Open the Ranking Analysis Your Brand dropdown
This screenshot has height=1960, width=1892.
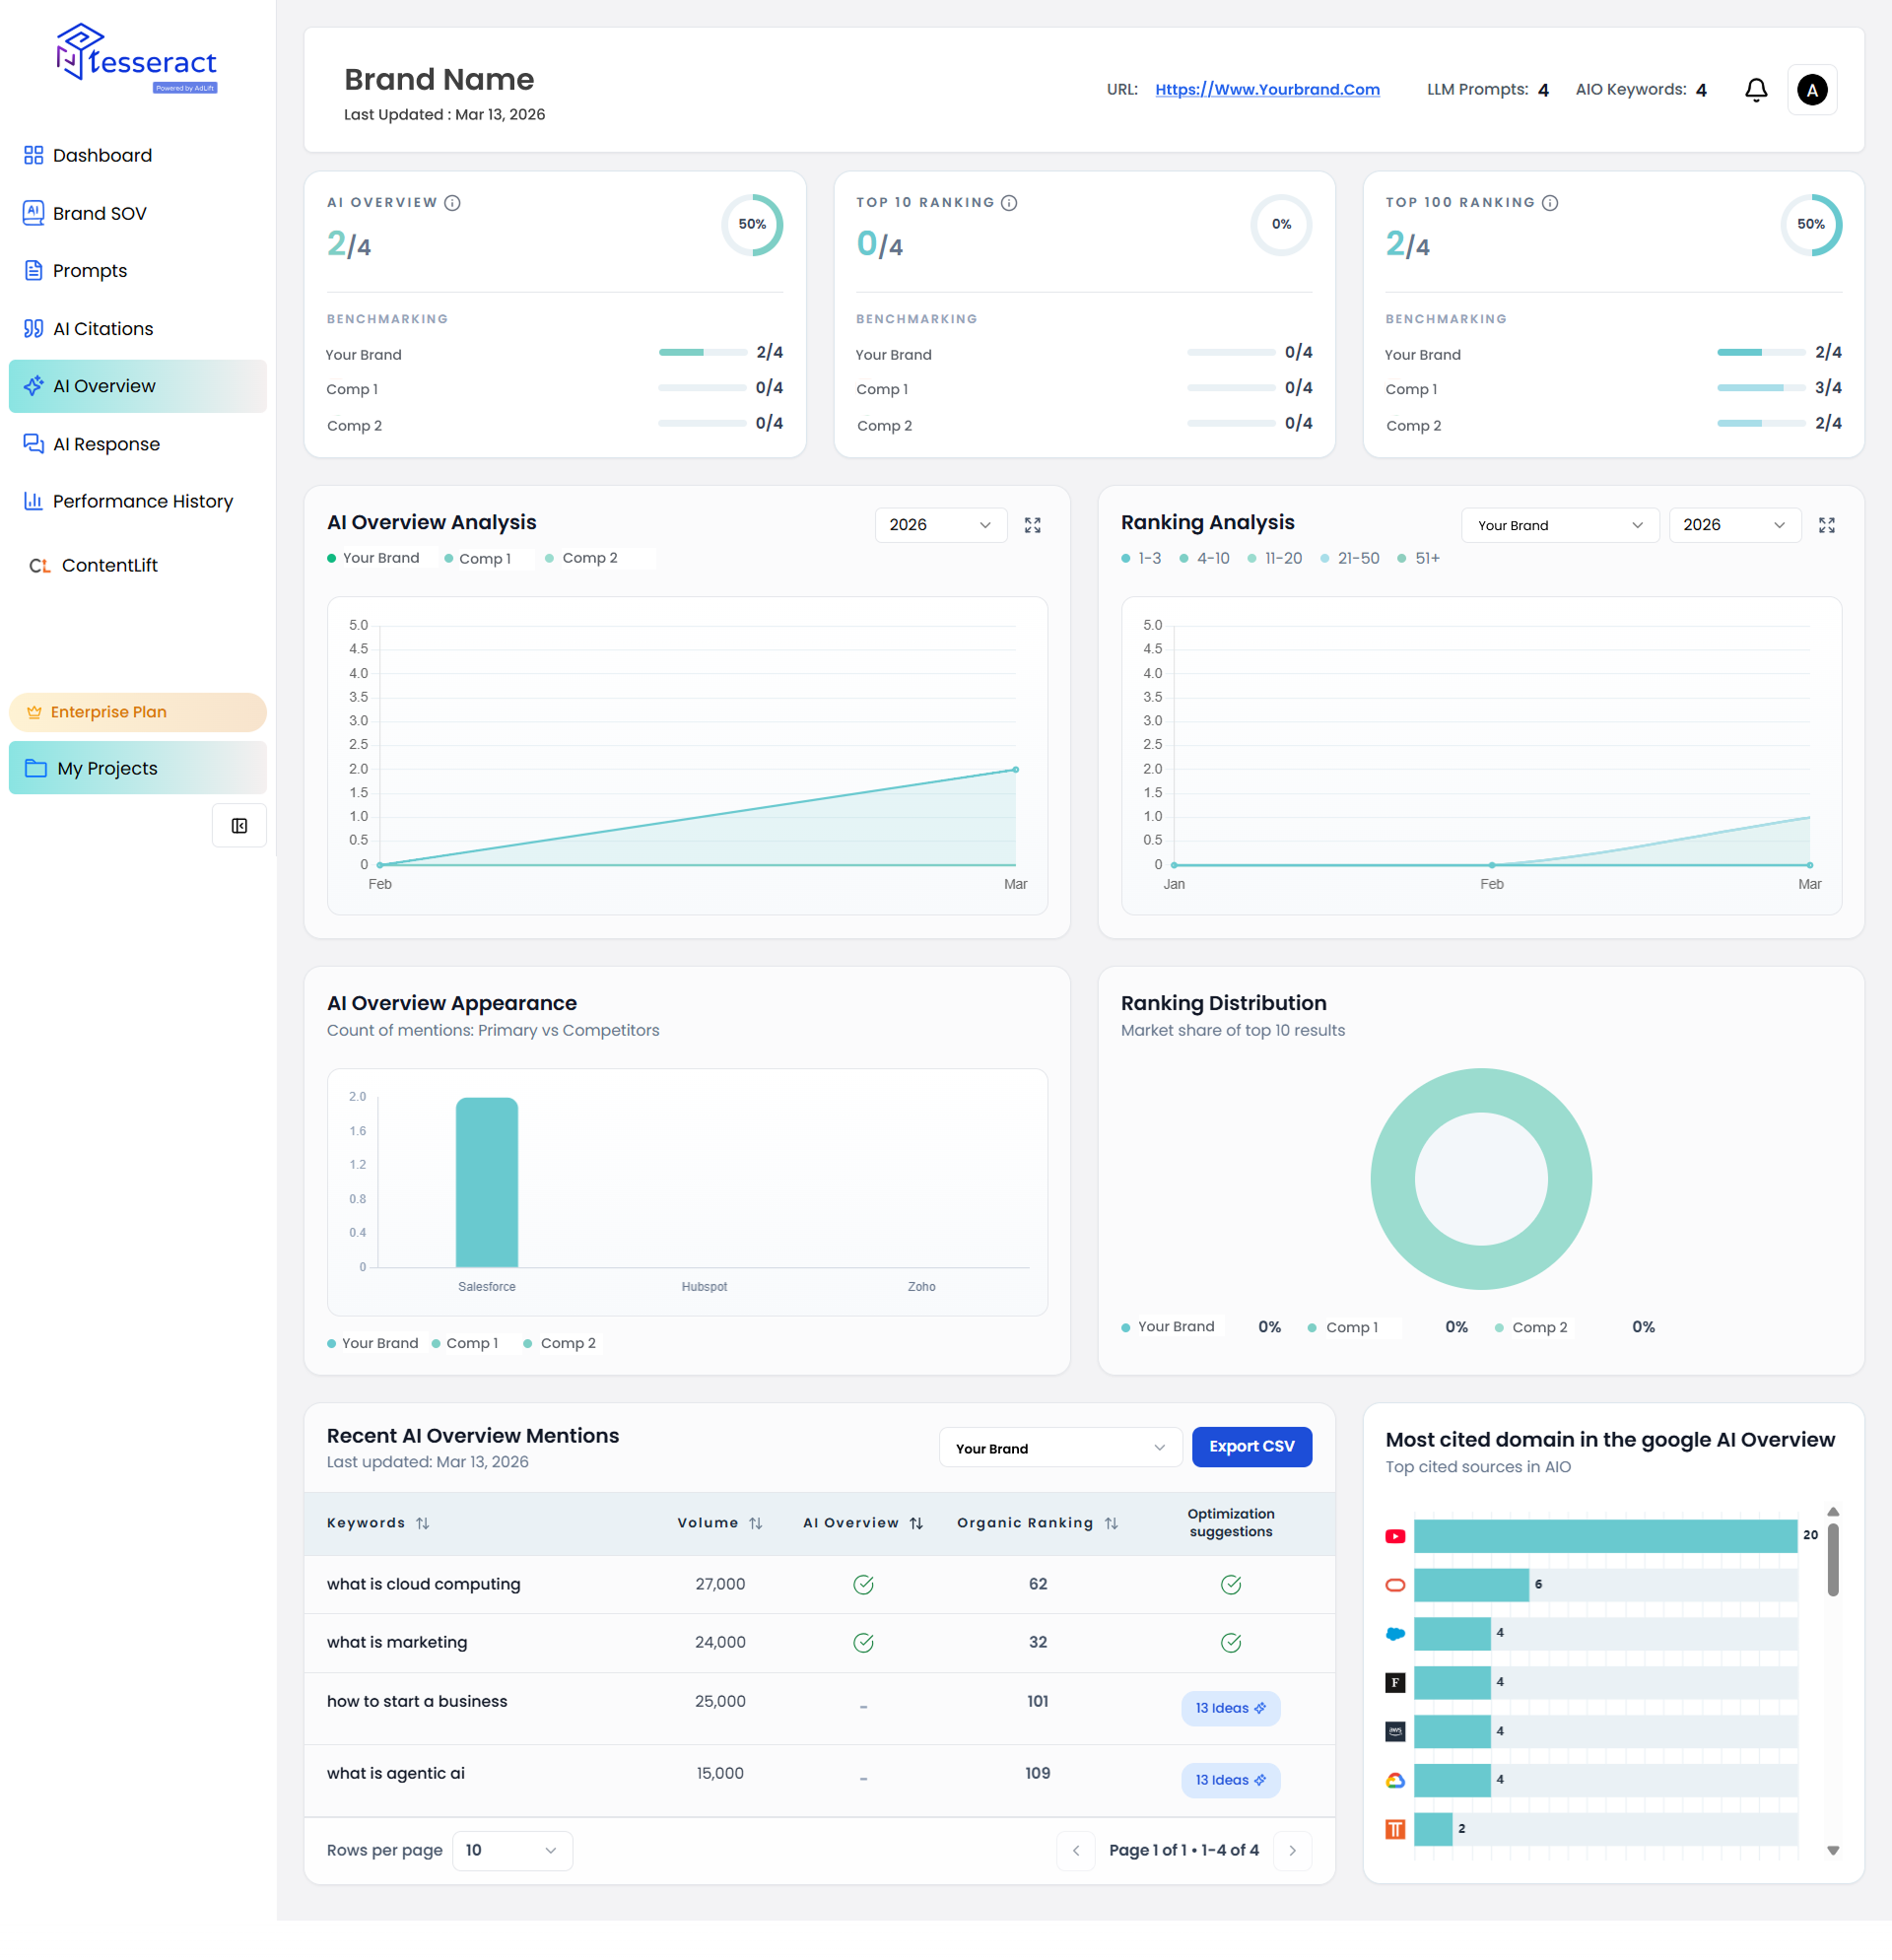tap(1559, 525)
